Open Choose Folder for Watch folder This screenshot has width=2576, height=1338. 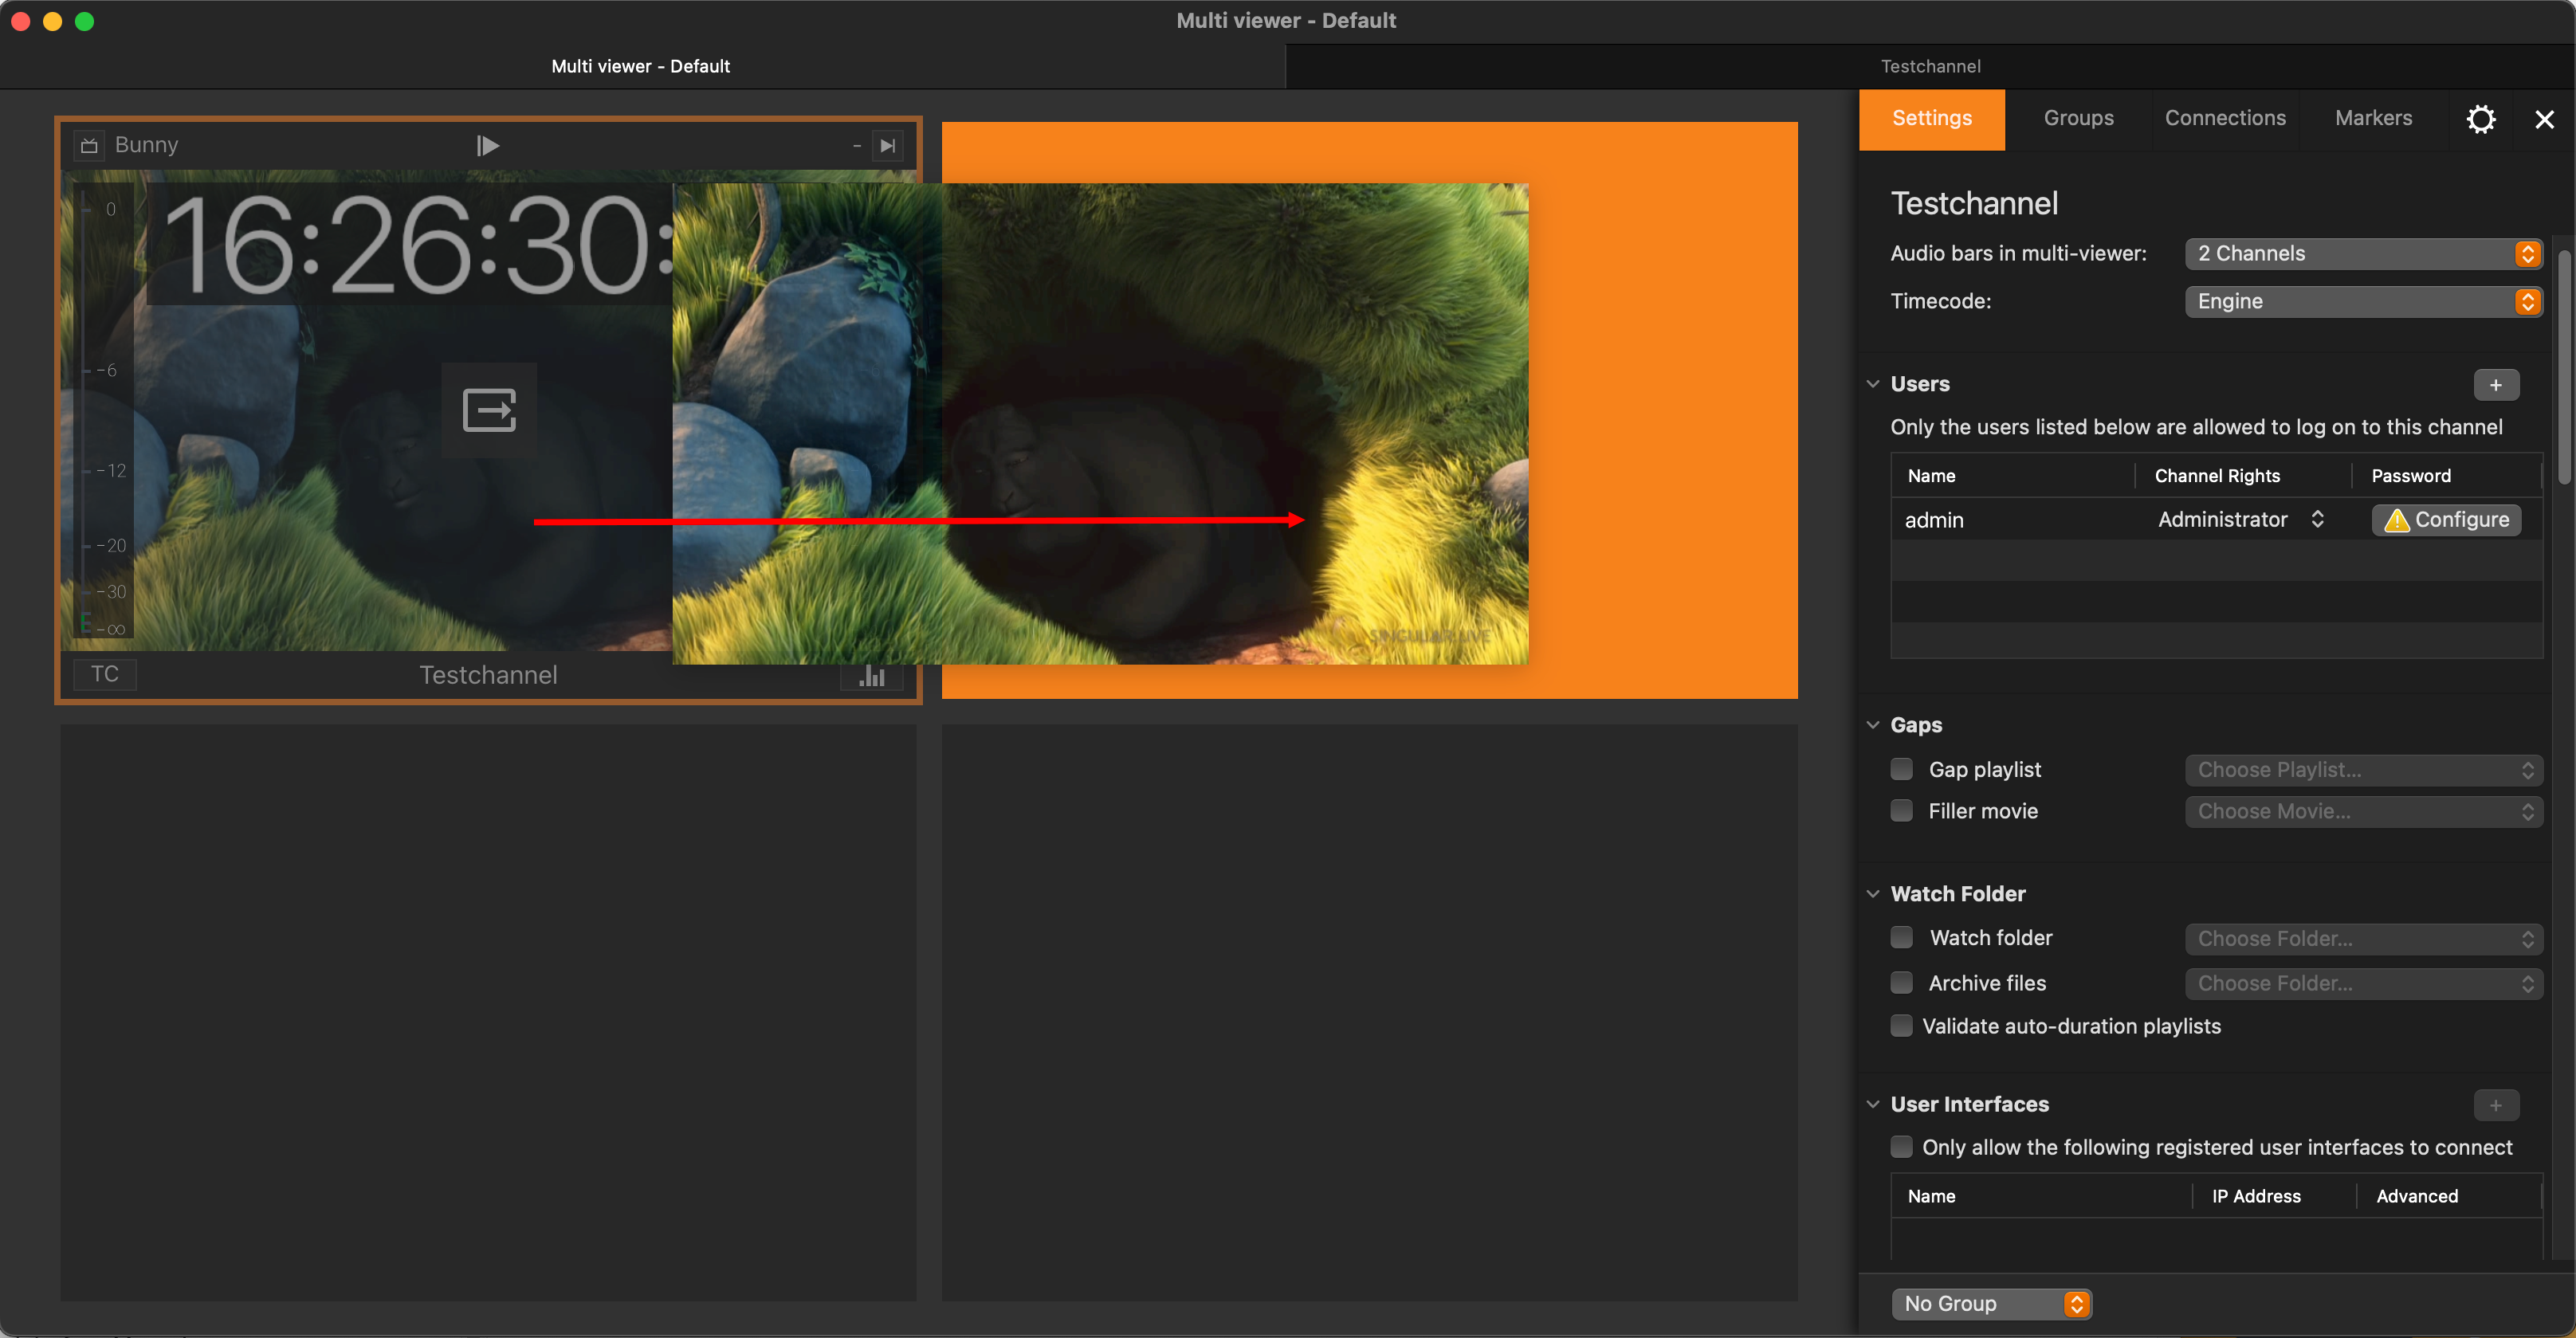(2363, 939)
